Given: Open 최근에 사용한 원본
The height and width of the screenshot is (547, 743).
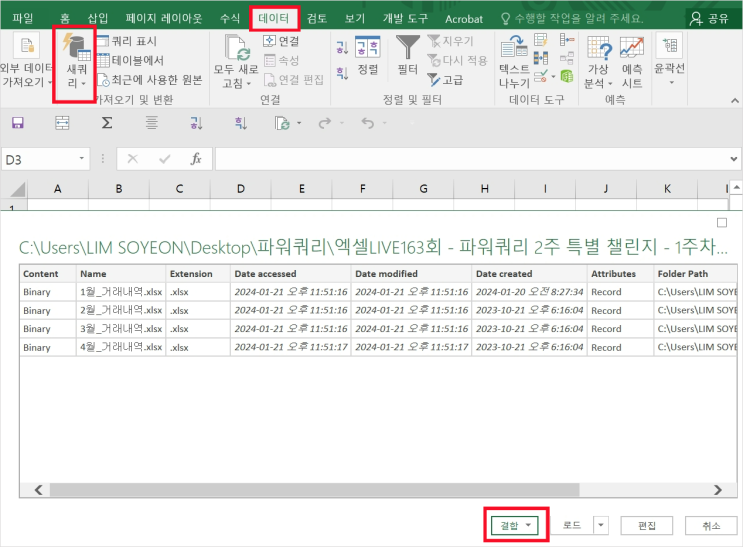Looking at the screenshot, I should pos(150,80).
